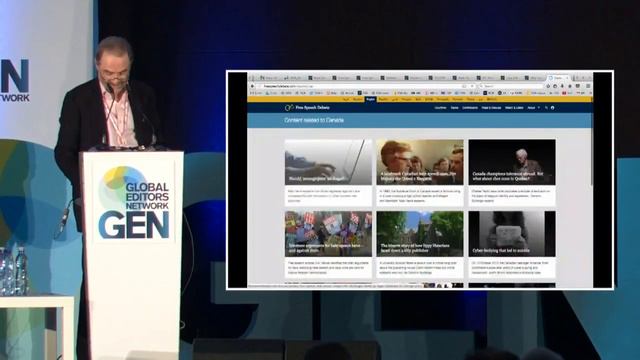The height and width of the screenshot is (360, 640).
Task: Go back with the browser back arrow
Action: tap(252, 86)
